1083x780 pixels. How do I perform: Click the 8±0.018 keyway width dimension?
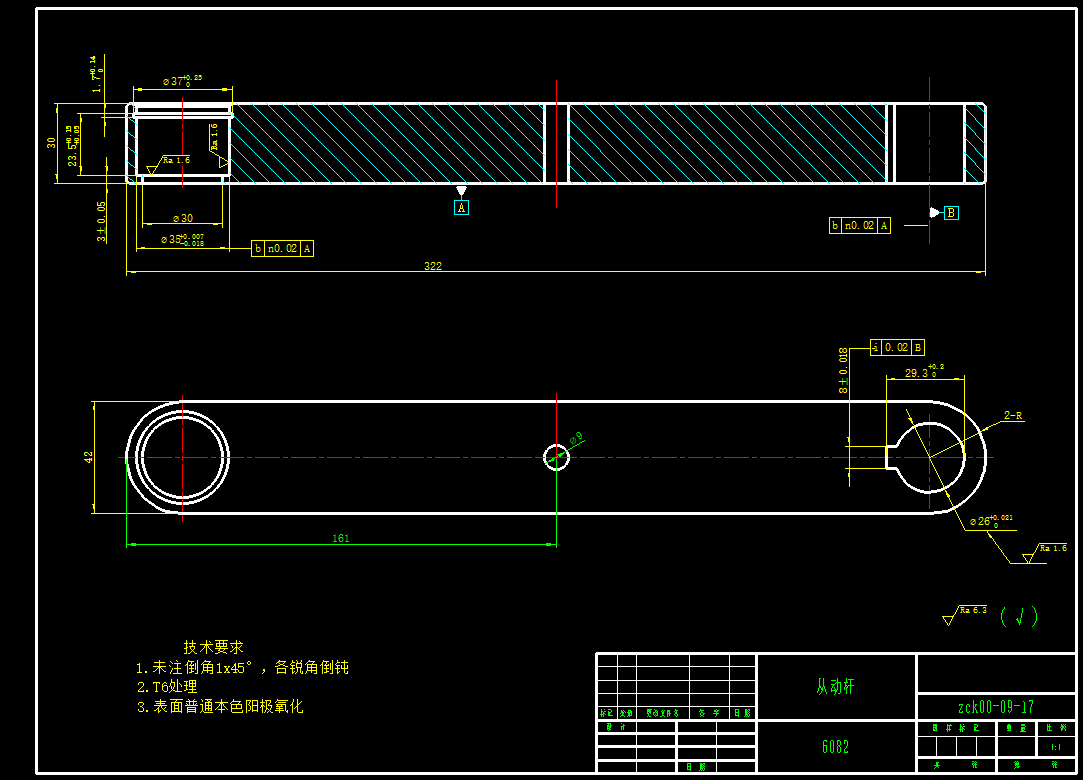click(843, 371)
